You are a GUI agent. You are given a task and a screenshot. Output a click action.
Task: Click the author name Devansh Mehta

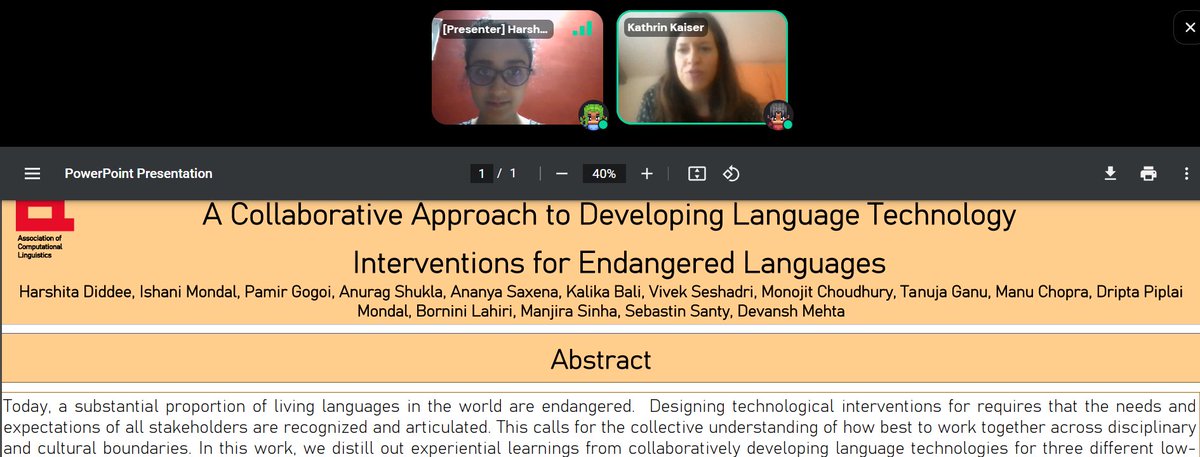coord(791,312)
